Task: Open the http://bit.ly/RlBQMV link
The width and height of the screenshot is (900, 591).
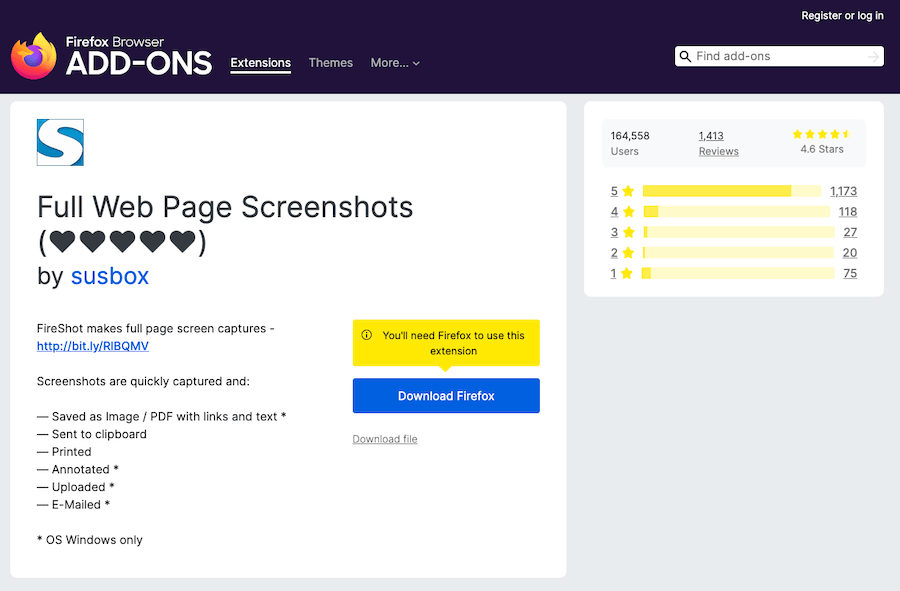Action: [x=93, y=346]
